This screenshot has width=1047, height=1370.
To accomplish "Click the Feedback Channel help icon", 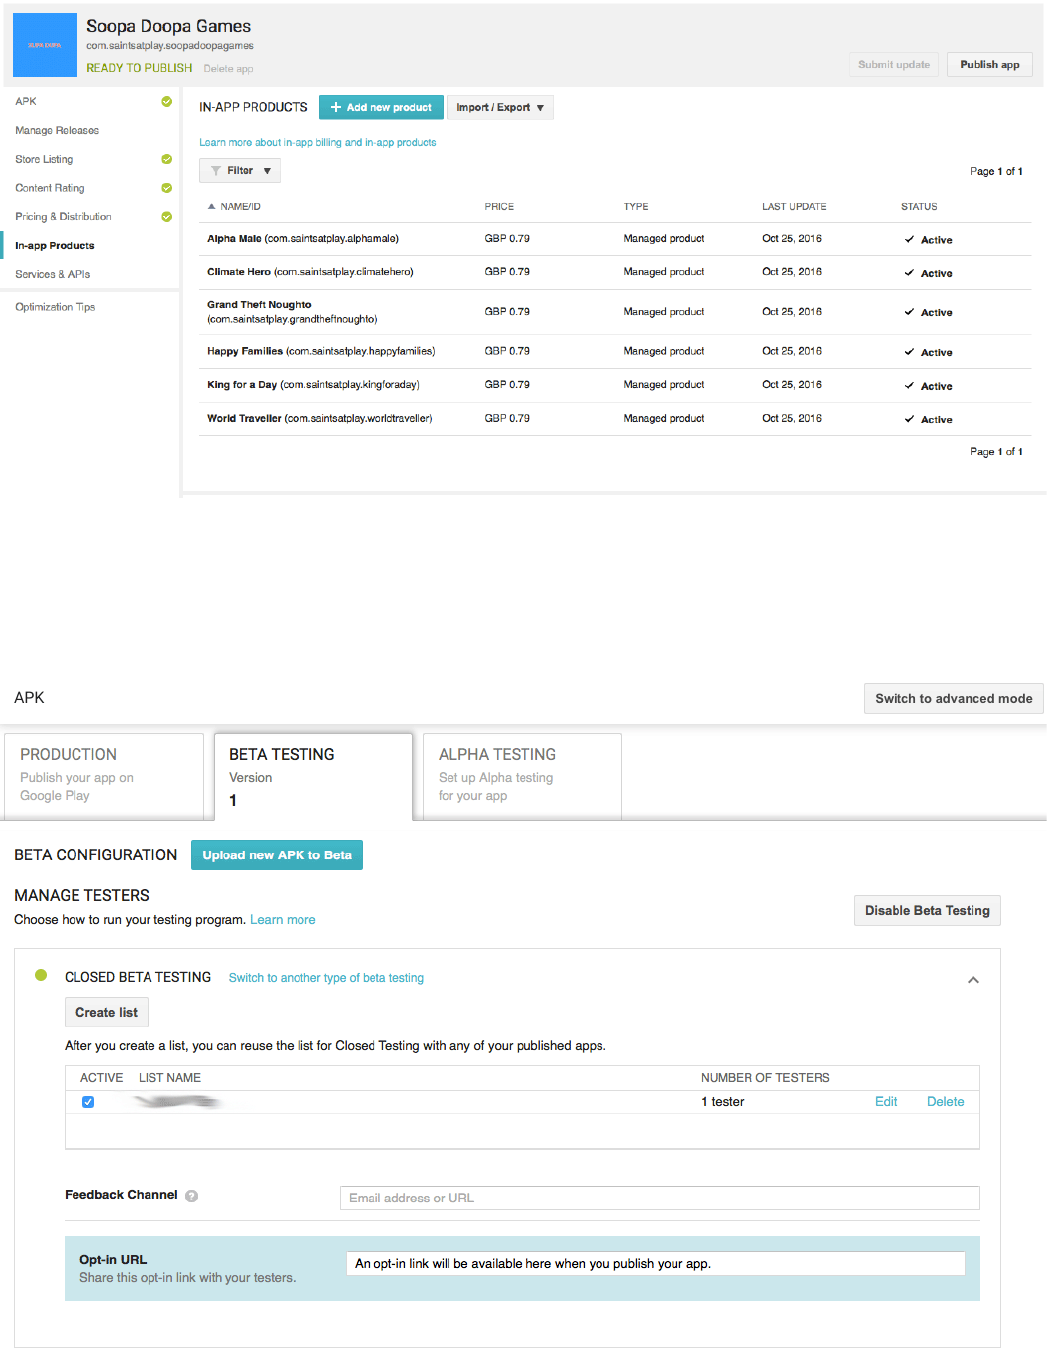I will click(x=192, y=1196).
